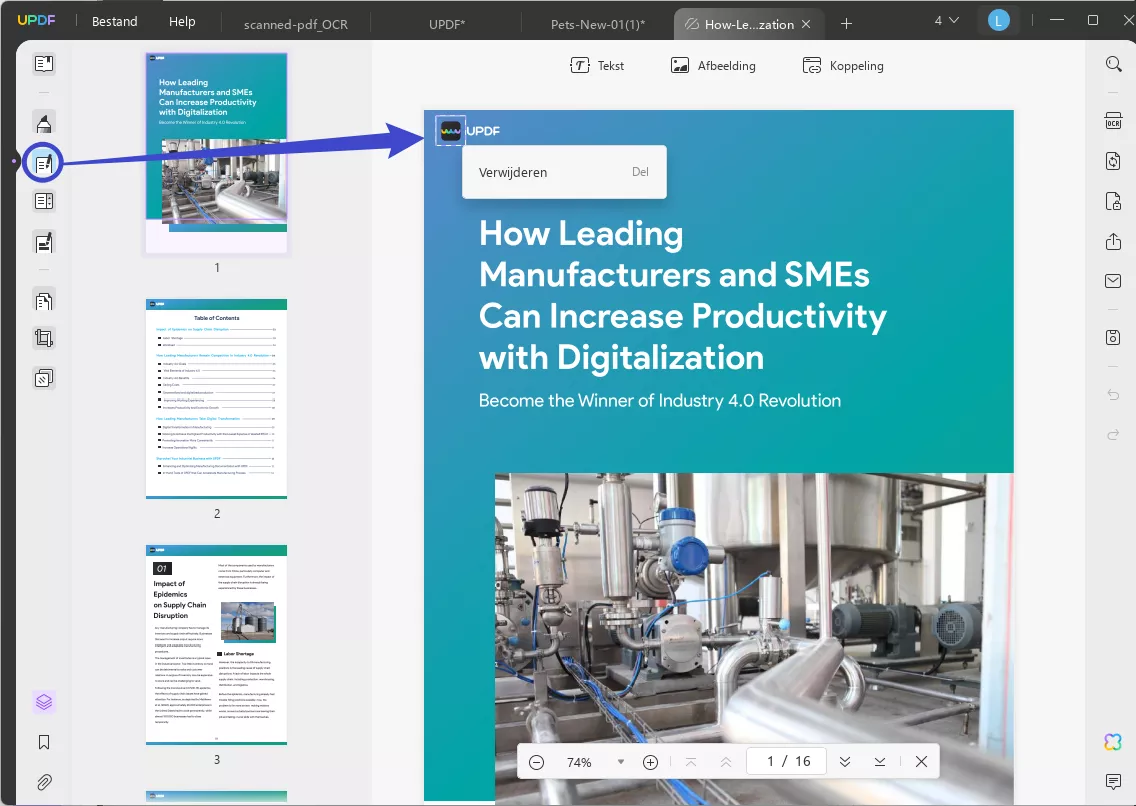
Task: Click the Tekst edit button
Action: pyautogui.click(x=597, y=66)
